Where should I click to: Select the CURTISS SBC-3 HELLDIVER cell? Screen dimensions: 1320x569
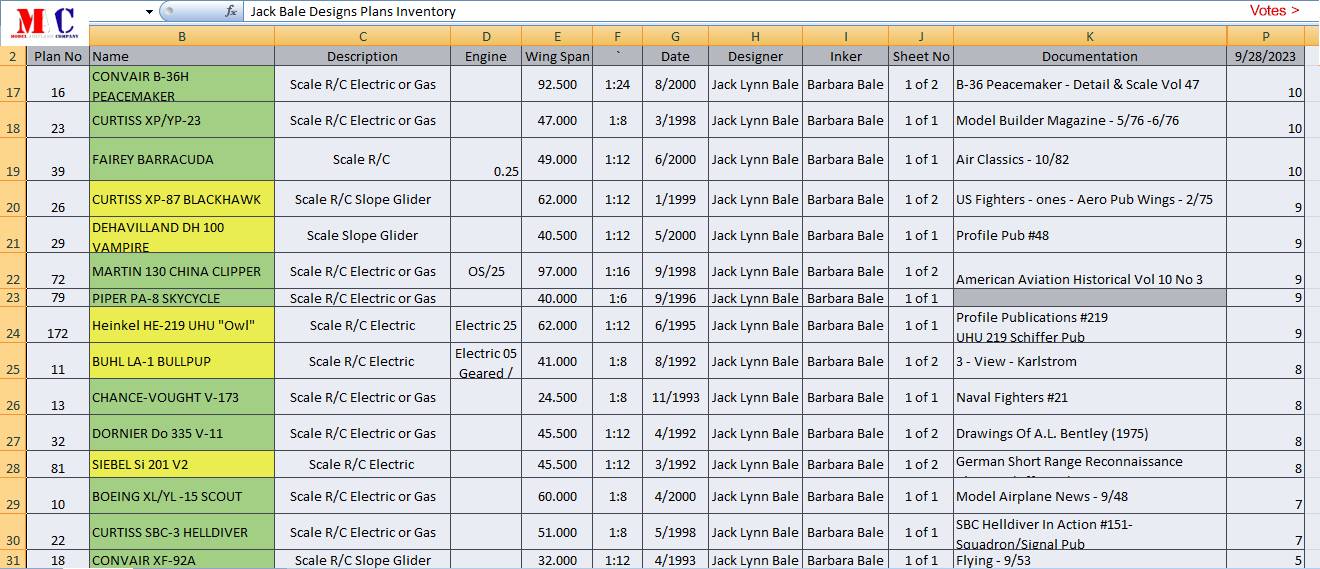point(182,532)
